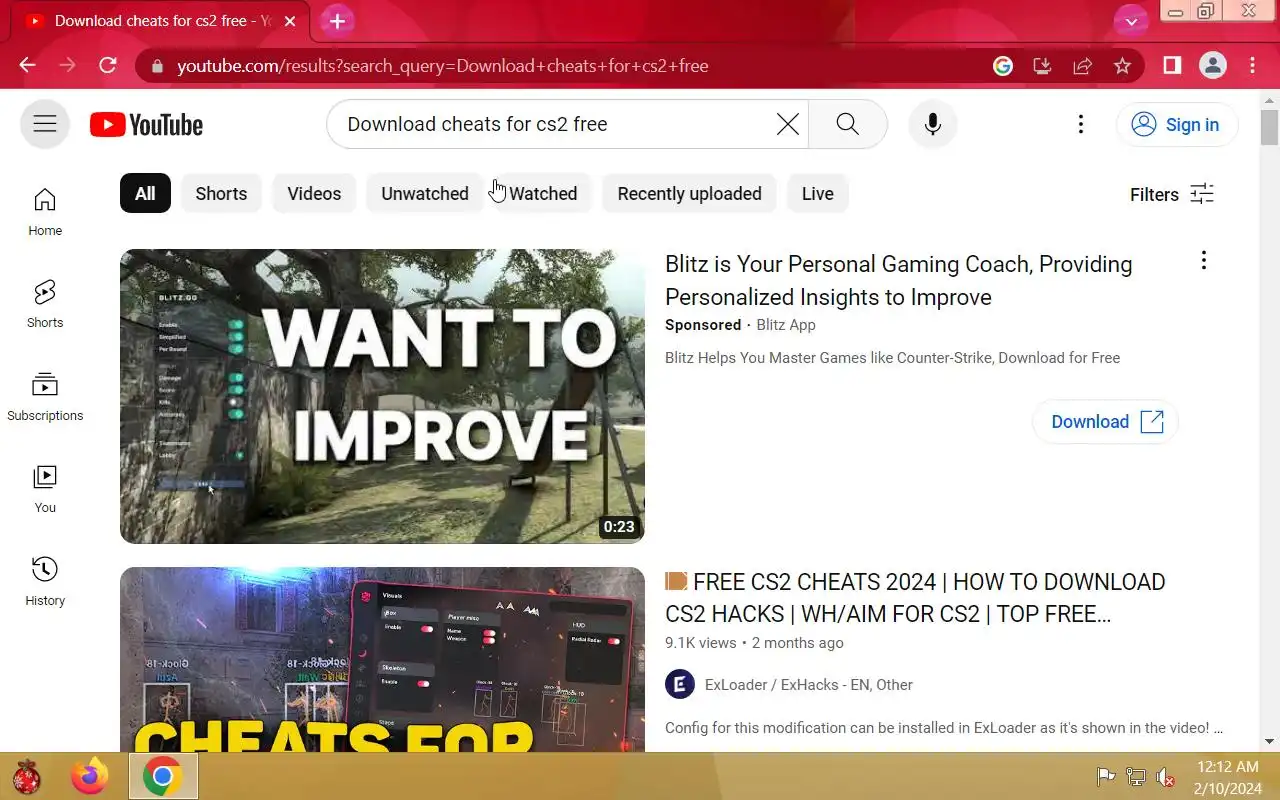This screenshot has width=1280, height=800.
Task: Click the address bar URL
Action: 443,66
